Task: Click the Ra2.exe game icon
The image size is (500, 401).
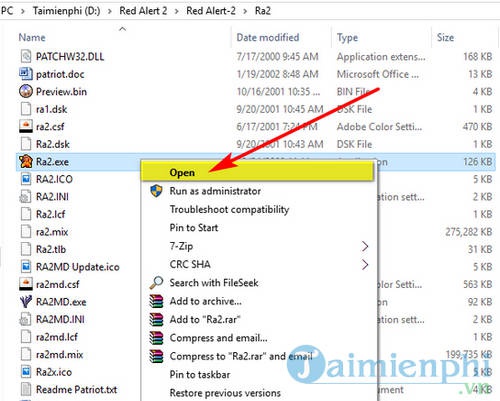Action: tap(26, 162)
